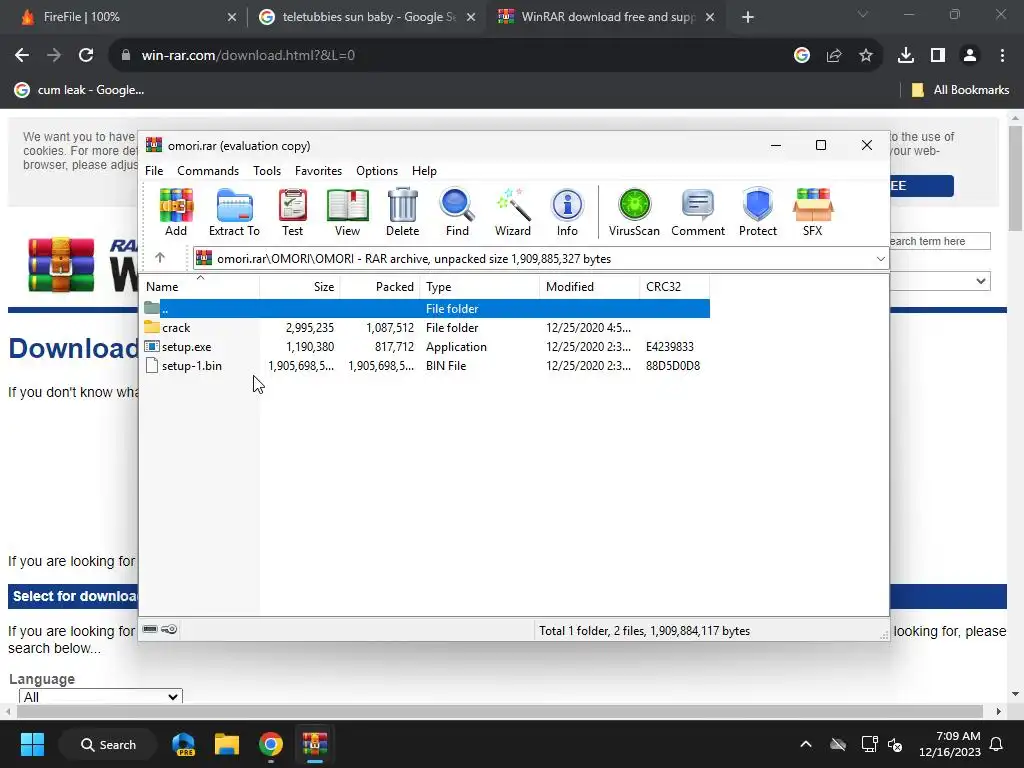Open File Explorer from taskbar
The width and height of the screenshot is (1024, 768).
227,744
